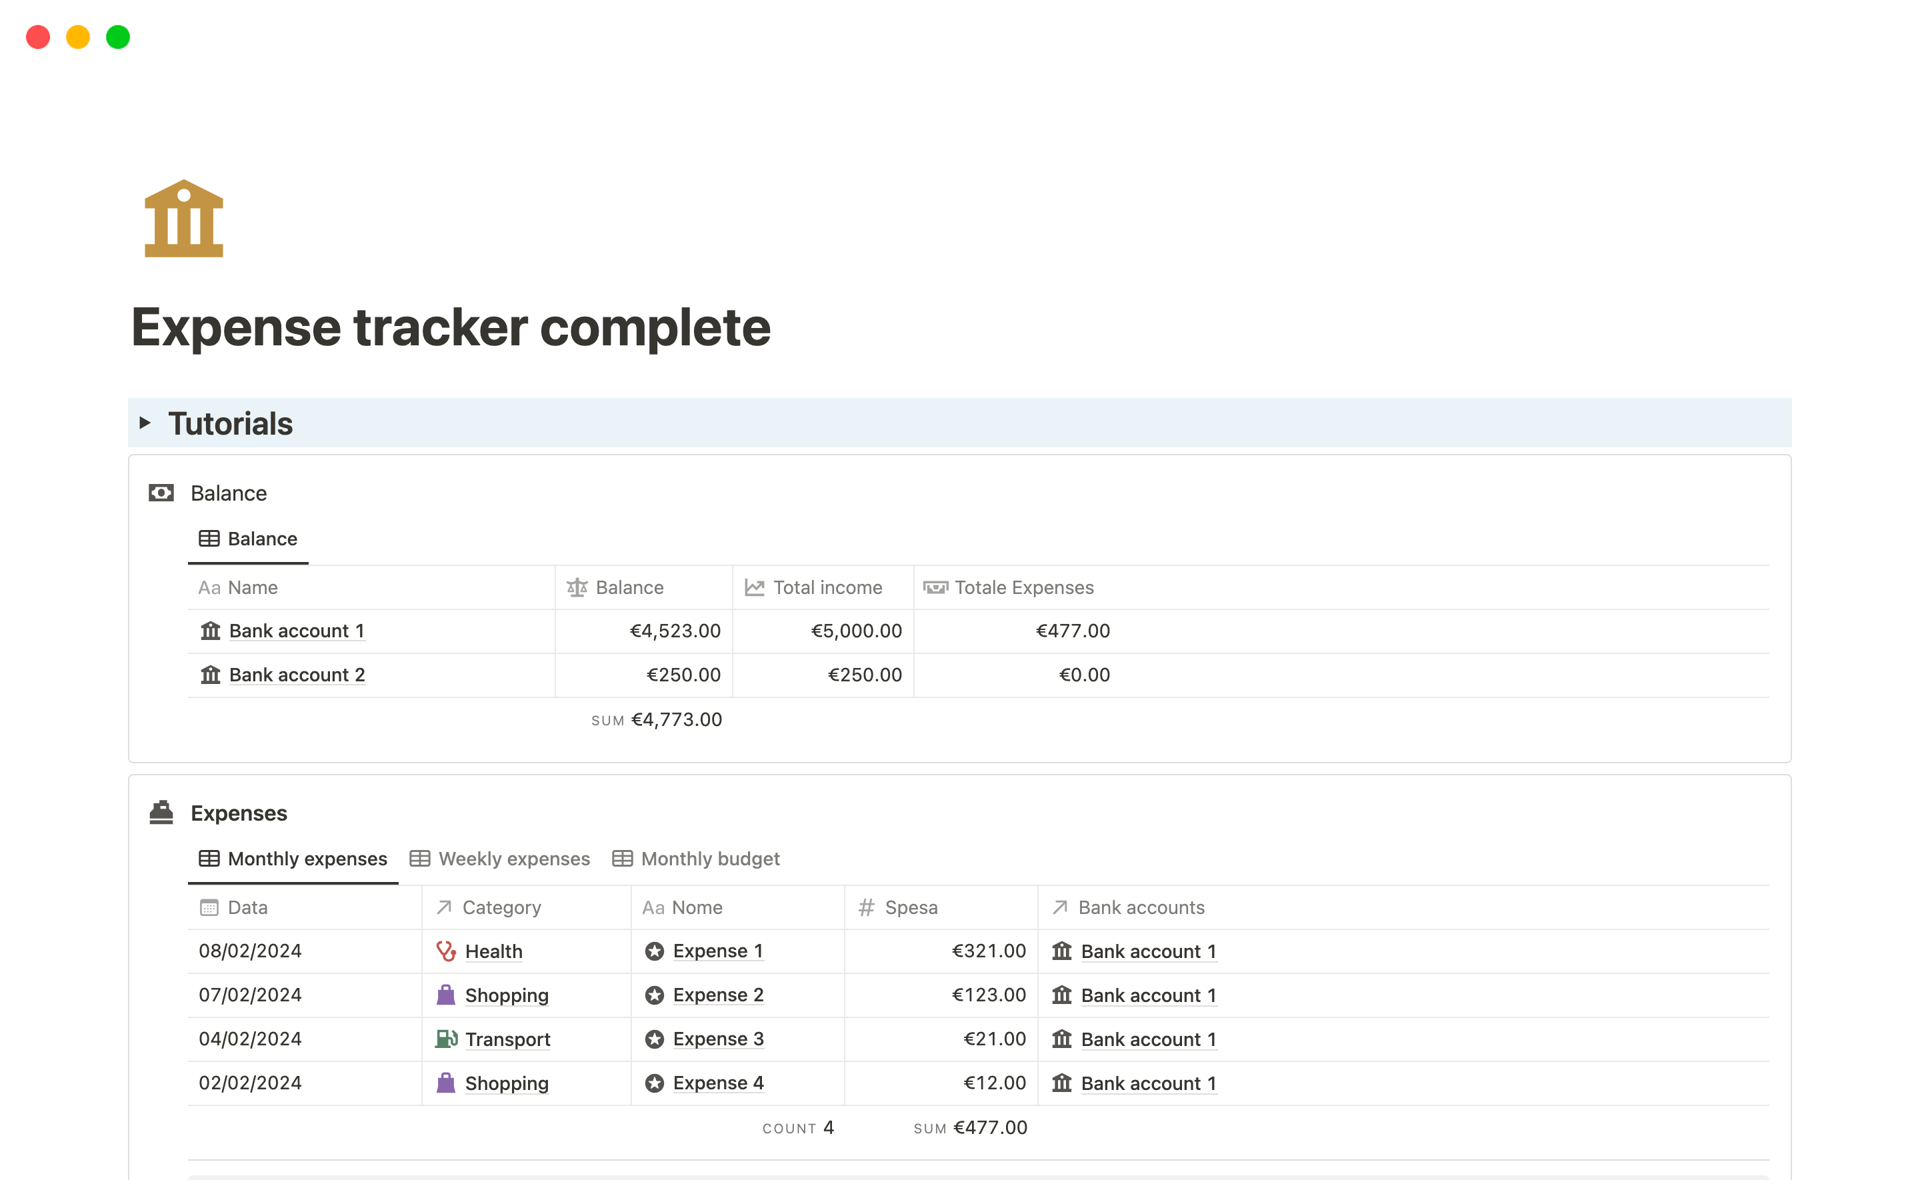Click the Health stethoscope category icon

click(446, 951)
